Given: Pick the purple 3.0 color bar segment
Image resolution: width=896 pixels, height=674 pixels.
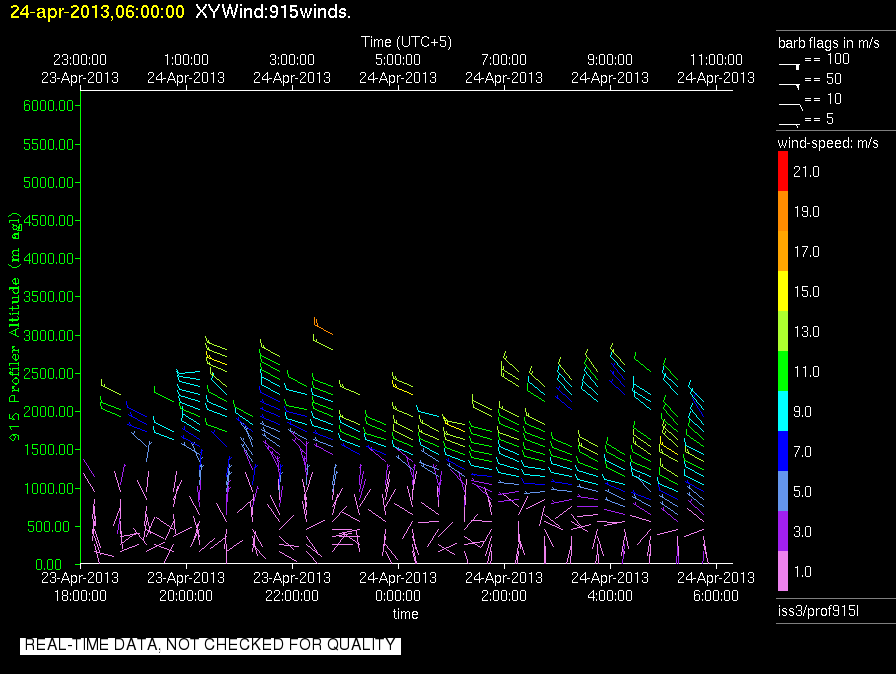Looking at the screenshot, I should click(x=783, y=531).
